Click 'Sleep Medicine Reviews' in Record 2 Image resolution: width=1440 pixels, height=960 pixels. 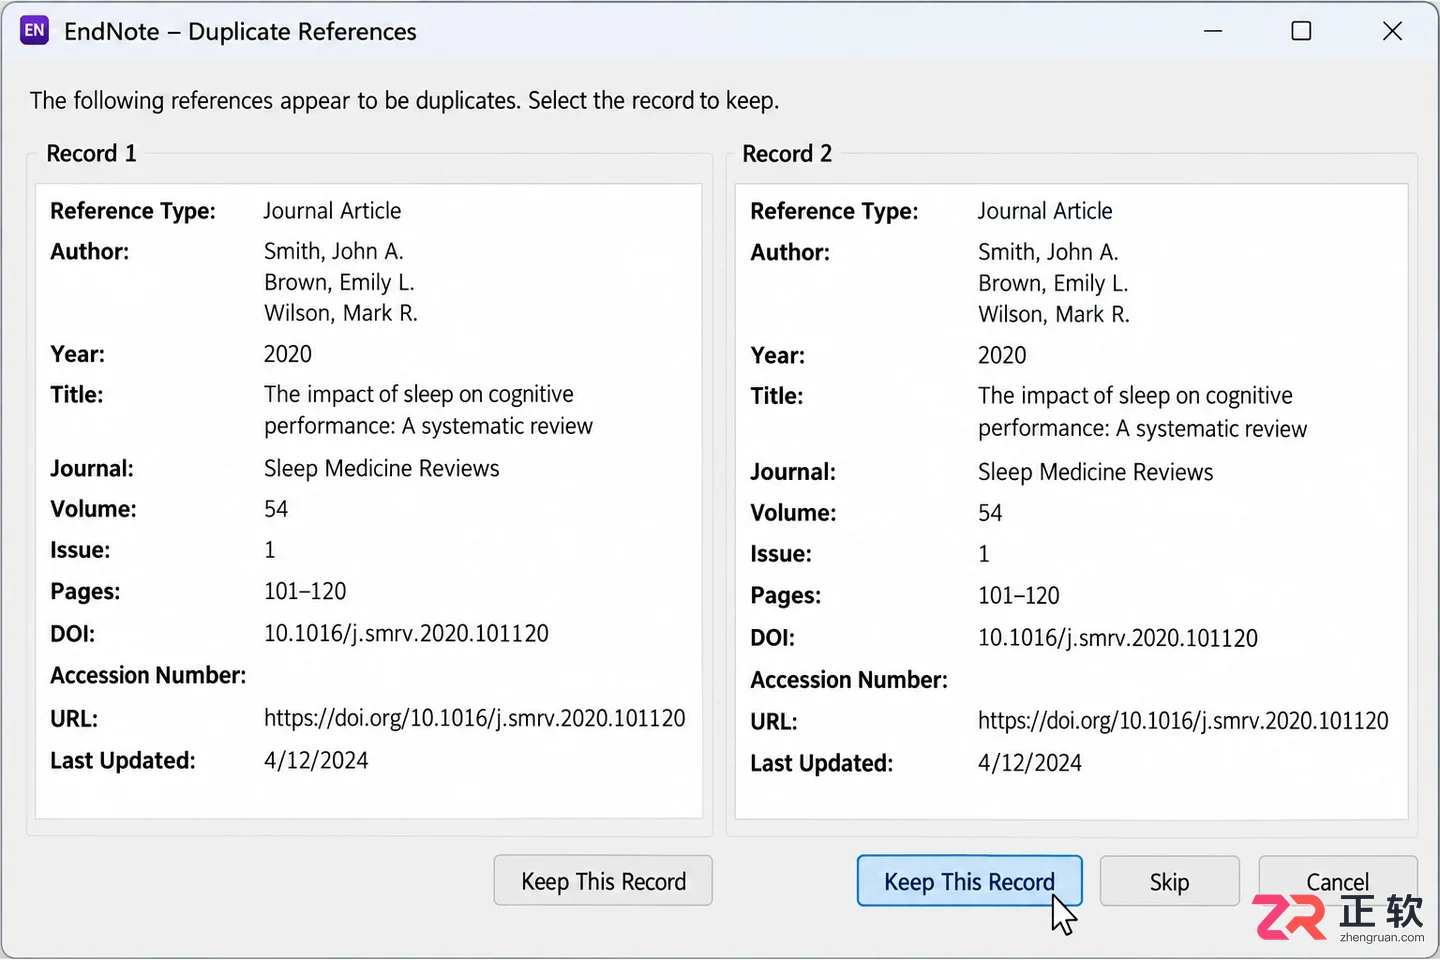pyautogui.click(x=1095, y=472)
